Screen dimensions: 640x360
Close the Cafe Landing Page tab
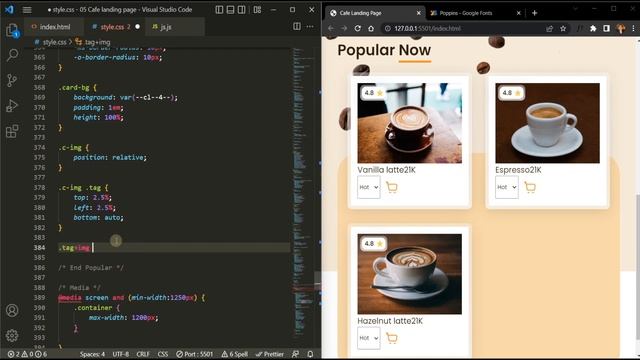click(418, 13)
